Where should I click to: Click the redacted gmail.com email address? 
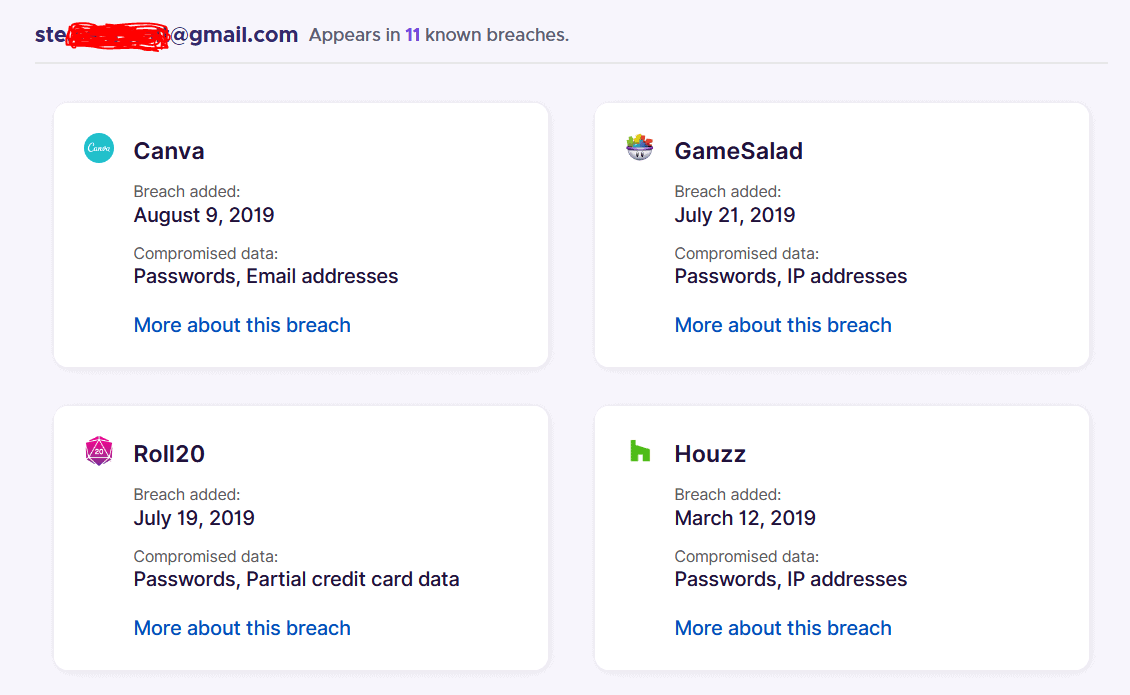(x=166, y=35)
